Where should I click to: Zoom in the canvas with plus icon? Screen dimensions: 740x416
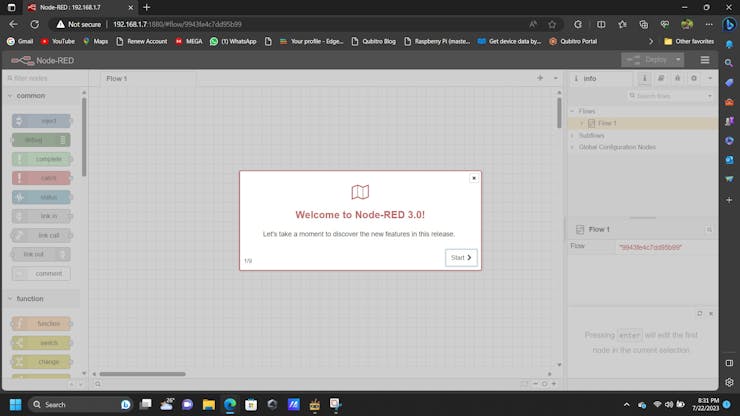pos(553,383)
